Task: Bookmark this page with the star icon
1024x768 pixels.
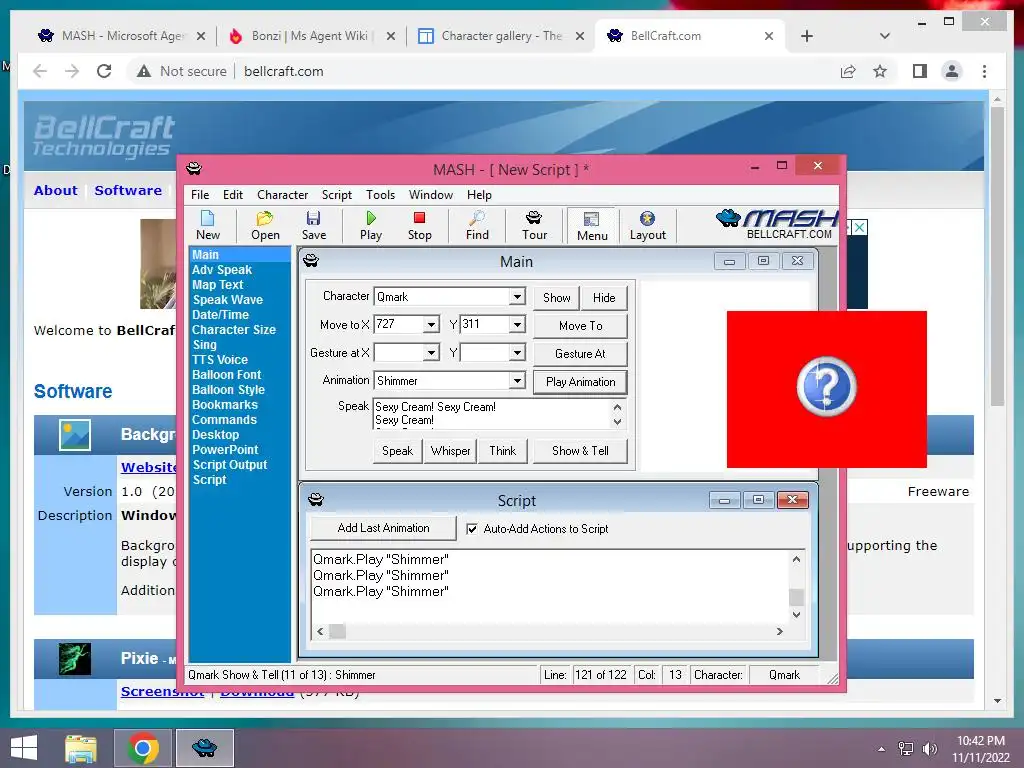Action: 880,71
